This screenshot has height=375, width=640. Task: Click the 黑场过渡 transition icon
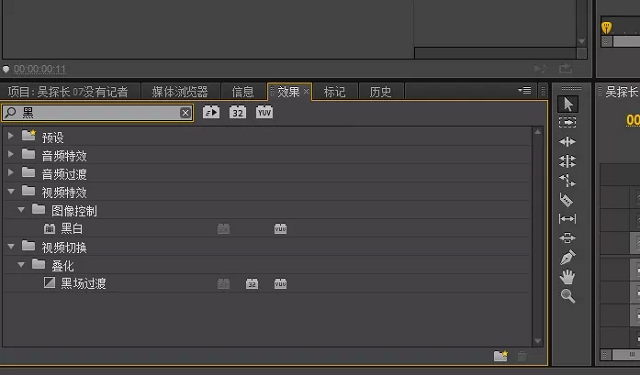coord(49,283)
